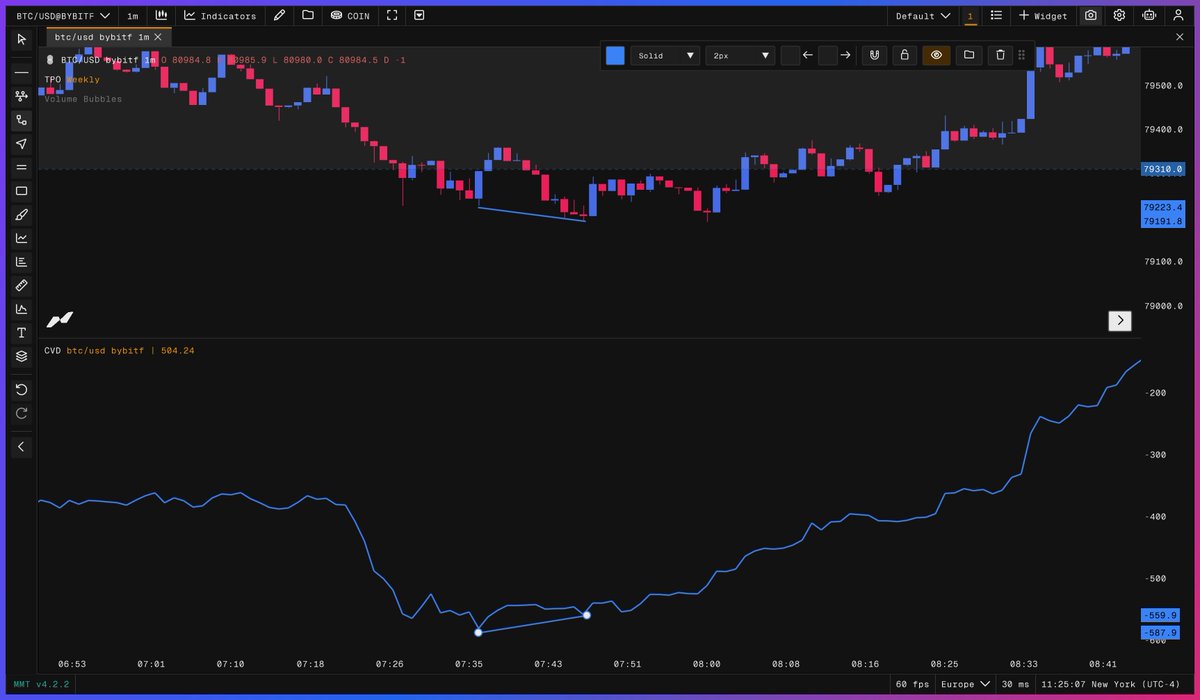Select the rectangle shape tool
The width and height of the screenshot is (1200, 700).
pos(22,191)
